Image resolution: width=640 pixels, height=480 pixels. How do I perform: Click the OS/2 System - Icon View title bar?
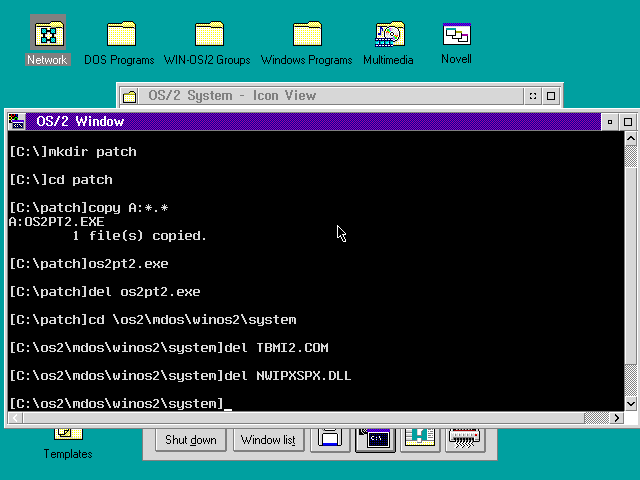tap(331, 96)
